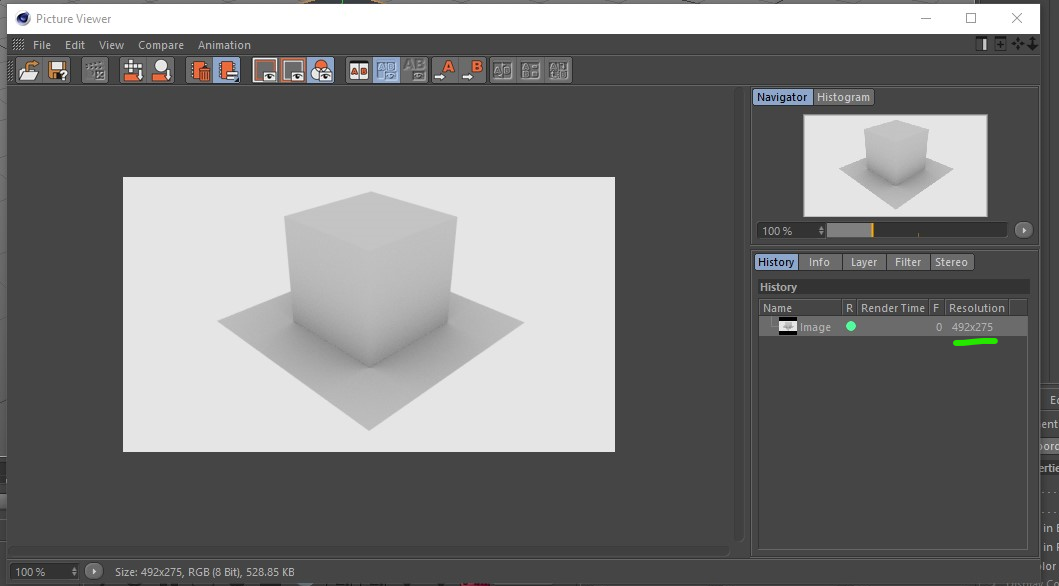Screen dimensions: 1059x586
Task: Toggle the green render dot for Image
Action: [x=851, y=327]
